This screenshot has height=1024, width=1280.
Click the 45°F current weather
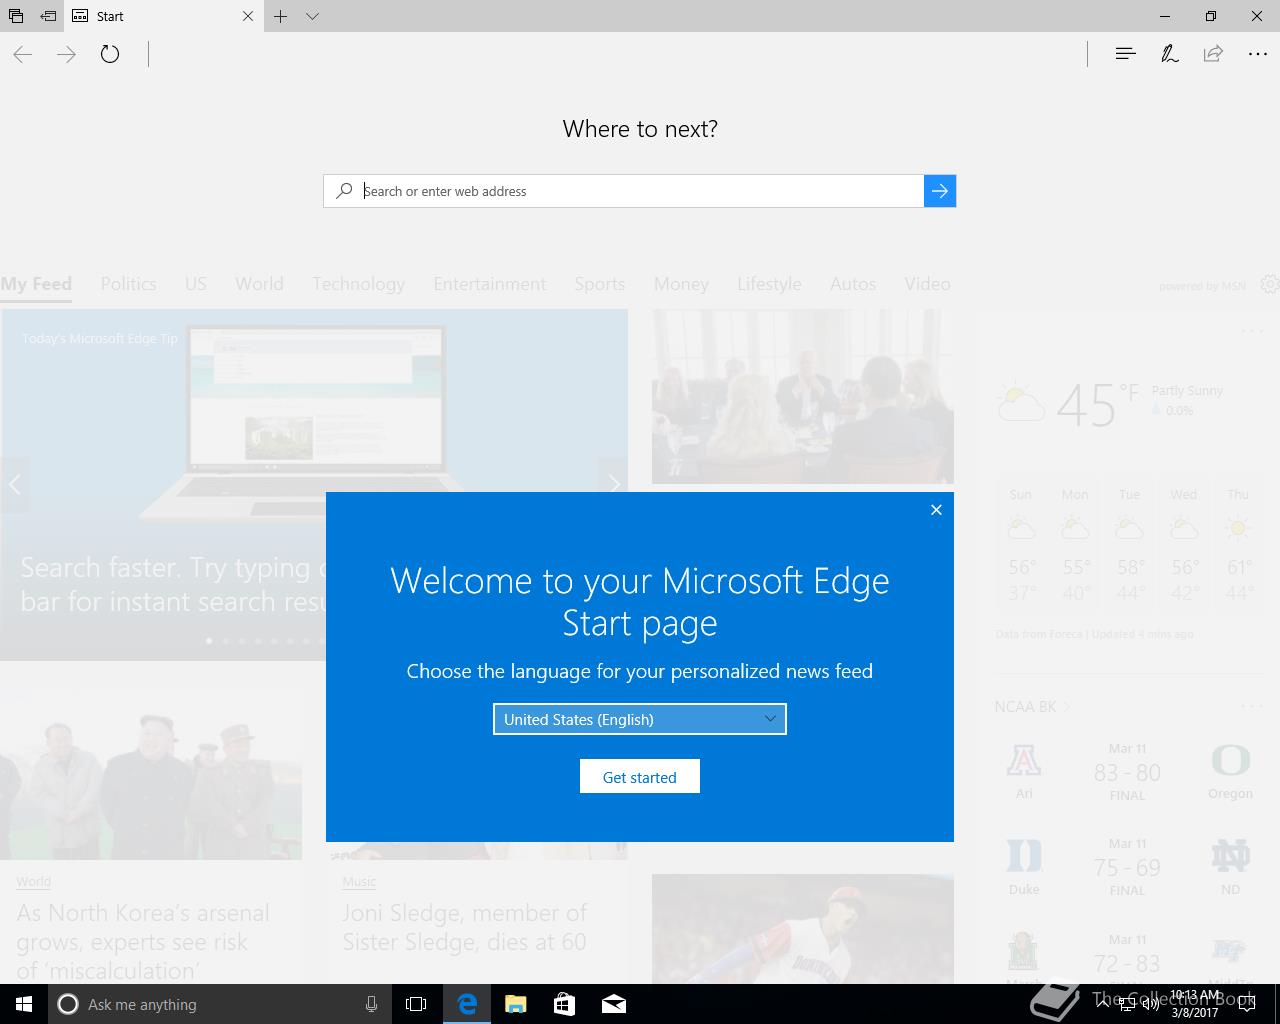pyautogui.click(x=1097, y=404)
